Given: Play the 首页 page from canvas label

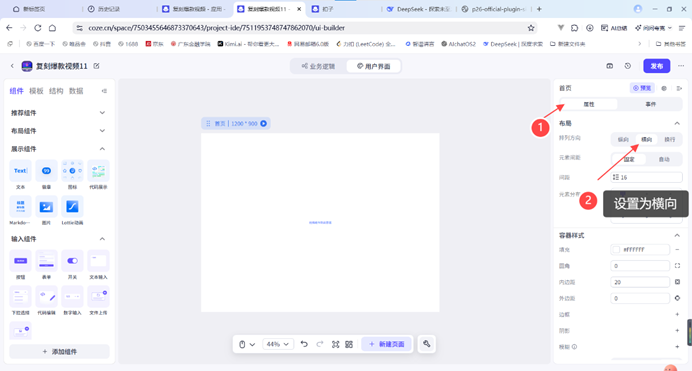Looking at the screenshot, I should coord(263,124).
